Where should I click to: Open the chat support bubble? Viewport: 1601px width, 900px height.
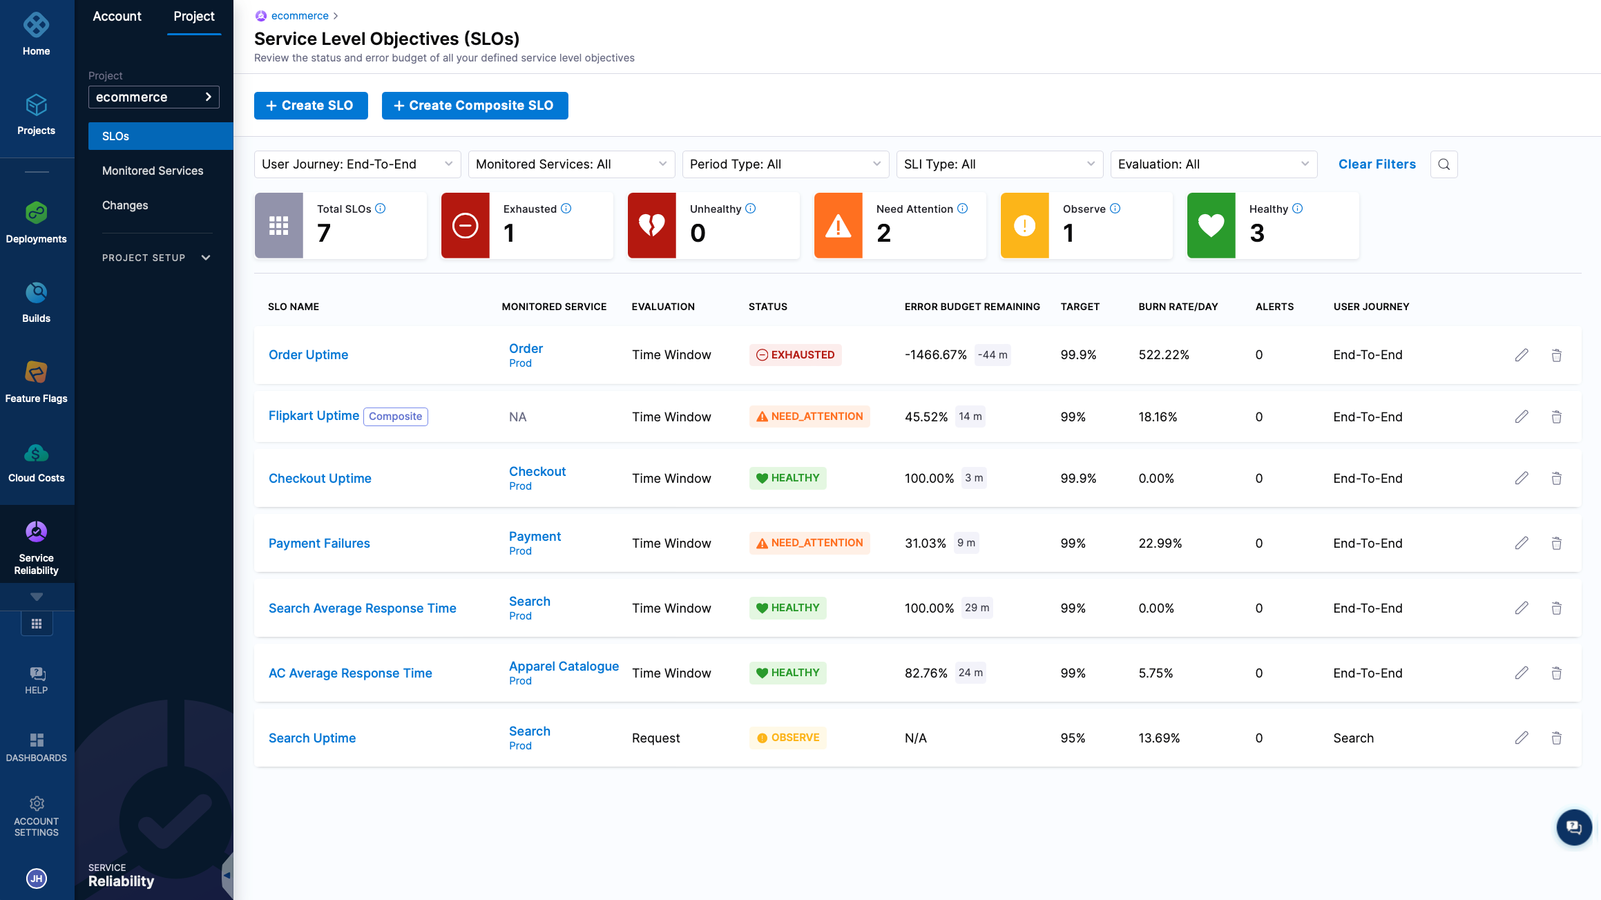pyautogui.click(x=1574, y=827)
